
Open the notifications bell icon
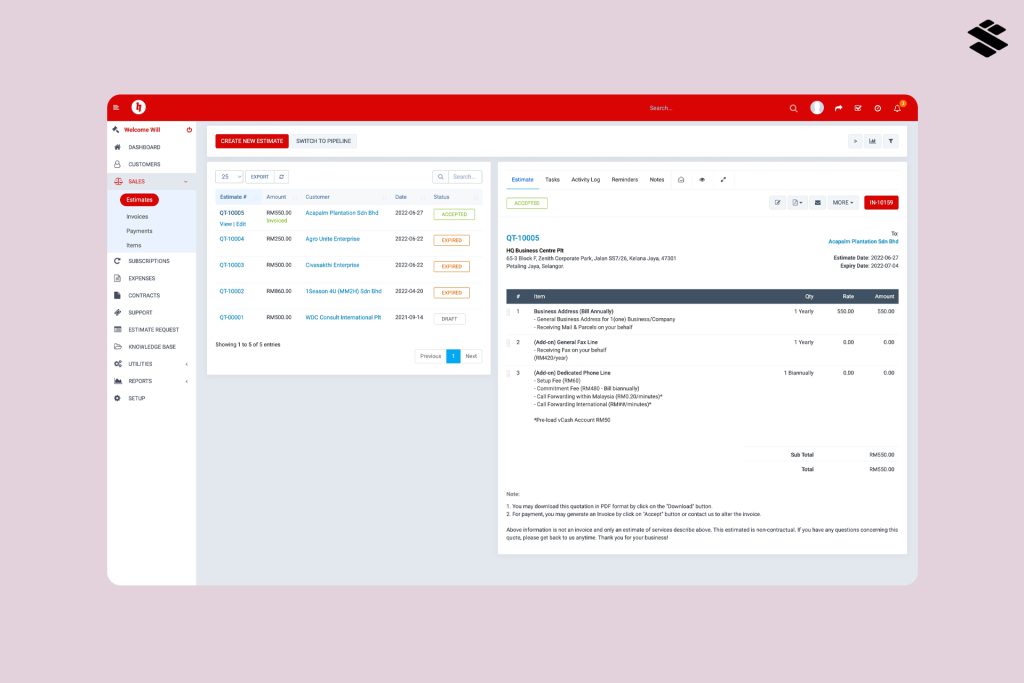pos(897,108)
